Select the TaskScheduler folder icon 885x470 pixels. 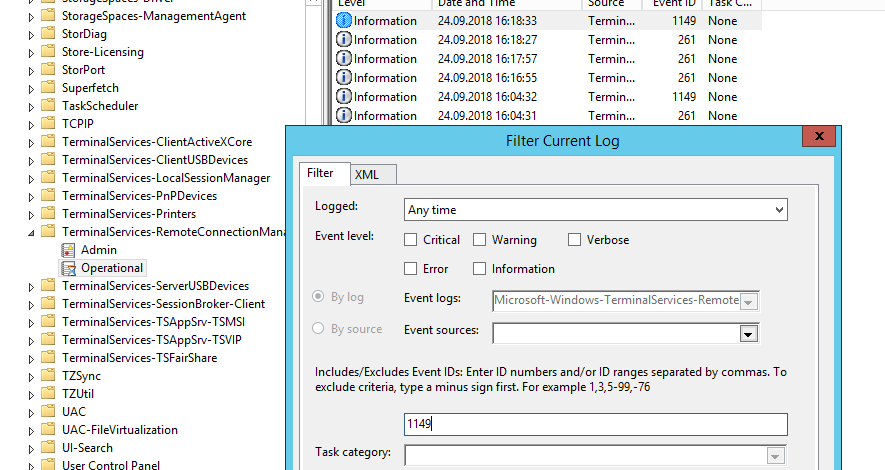pos(49,106)
